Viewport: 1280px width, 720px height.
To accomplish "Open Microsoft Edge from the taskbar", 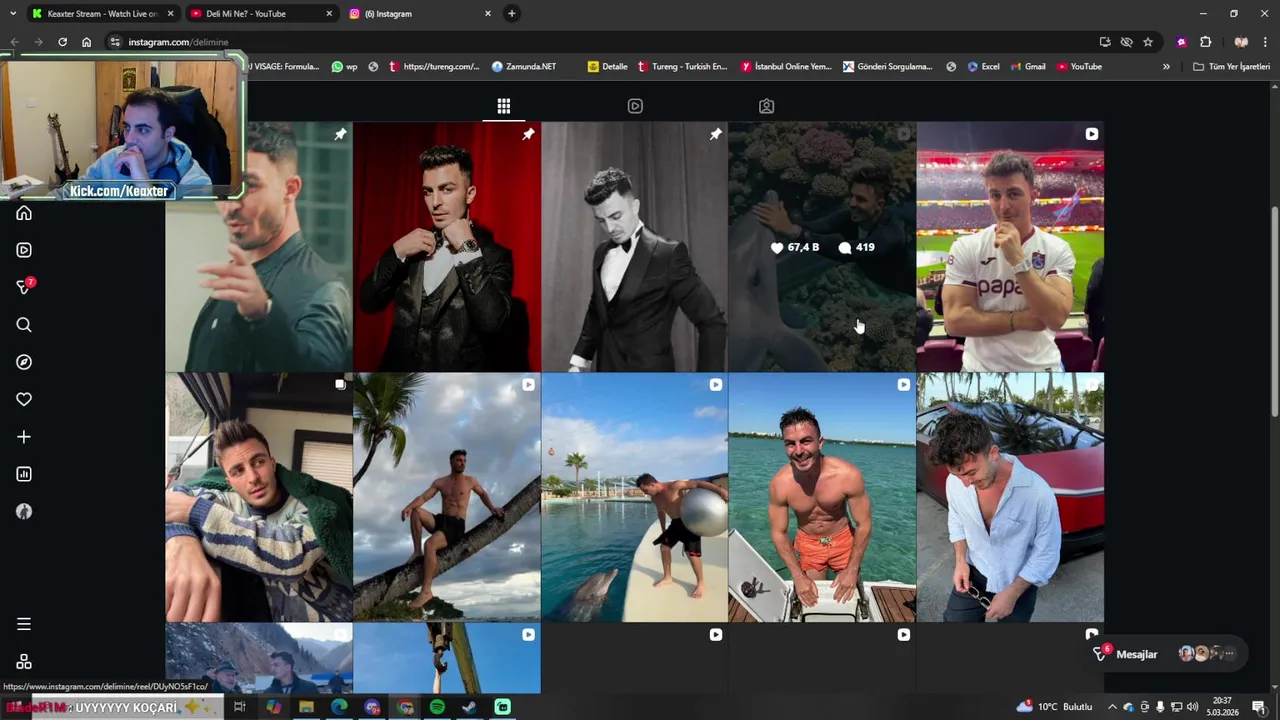I will coord(339,707).
